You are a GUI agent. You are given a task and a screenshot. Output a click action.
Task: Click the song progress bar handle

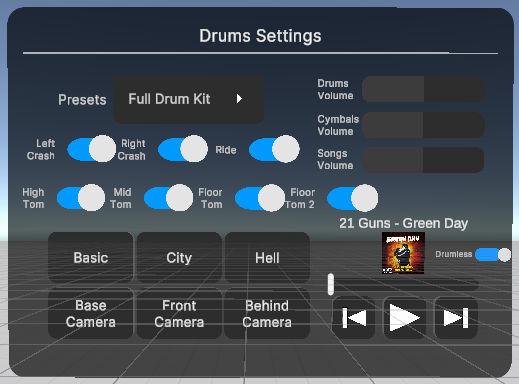tap(331, 284)
